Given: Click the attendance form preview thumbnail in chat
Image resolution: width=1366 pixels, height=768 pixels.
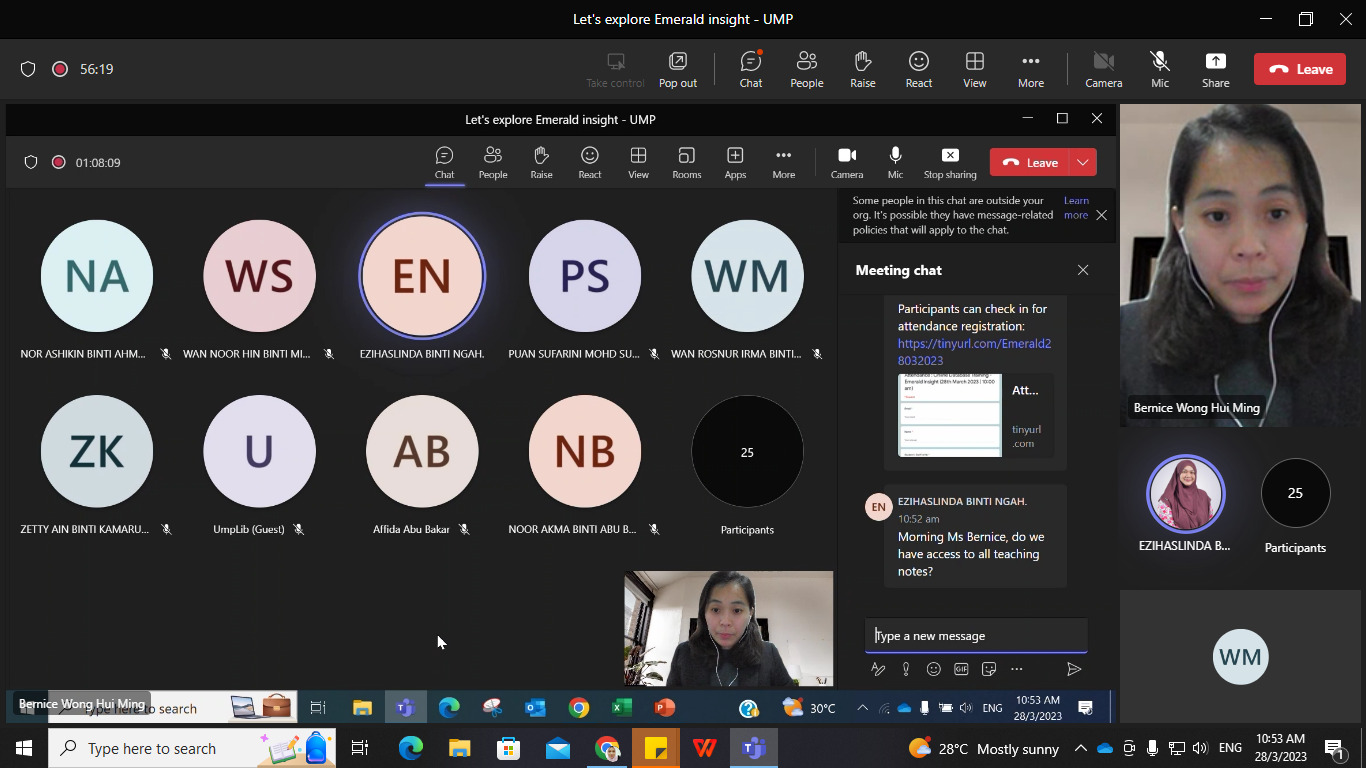Looking at the screenshot, I should 949,415.
